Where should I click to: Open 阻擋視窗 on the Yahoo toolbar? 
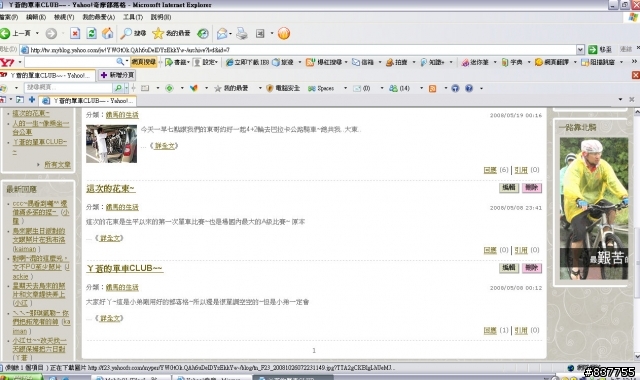(x=598, y=62)
